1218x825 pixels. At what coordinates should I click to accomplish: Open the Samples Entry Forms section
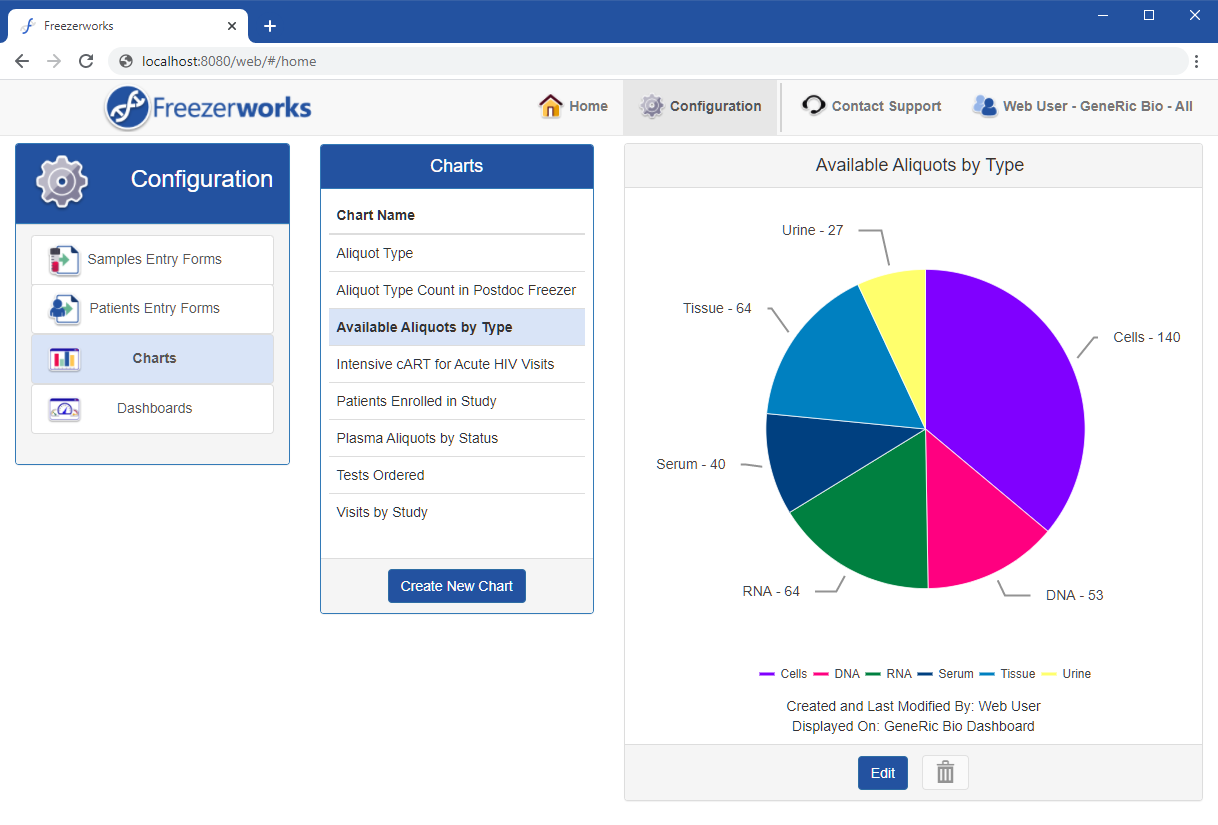click(152, 259)
